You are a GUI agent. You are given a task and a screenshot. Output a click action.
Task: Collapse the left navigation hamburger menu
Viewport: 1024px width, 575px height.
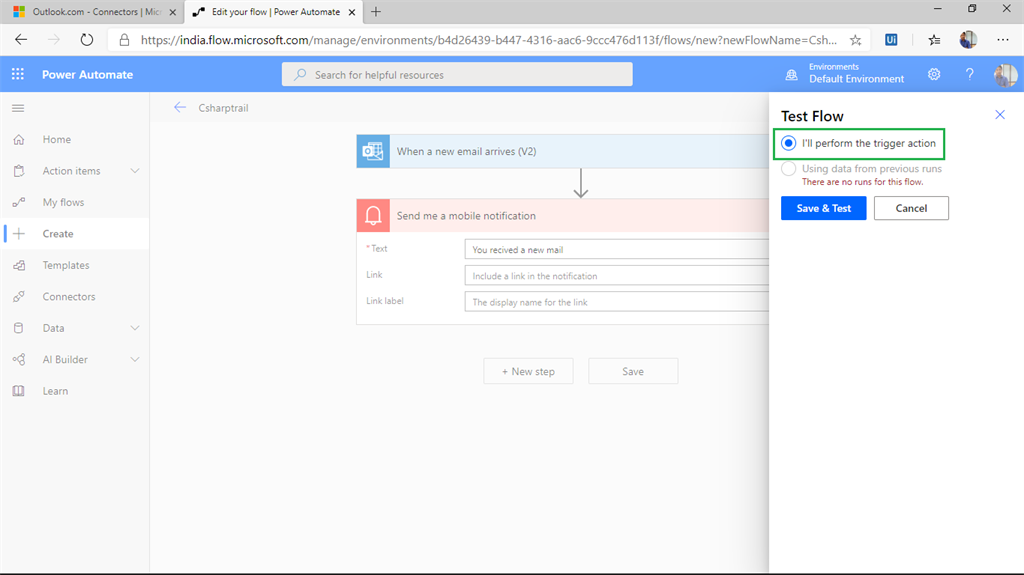click(x=18, y=108)
